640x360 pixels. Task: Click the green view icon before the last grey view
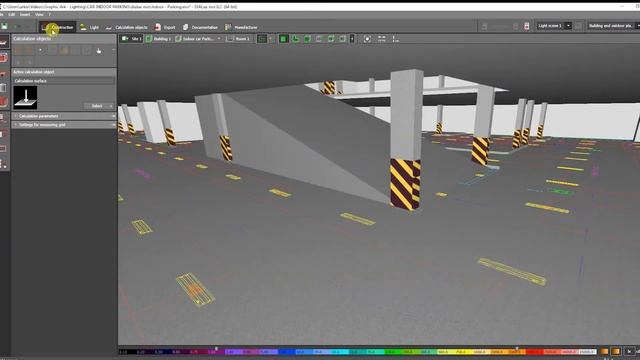[x=331, y=39]
